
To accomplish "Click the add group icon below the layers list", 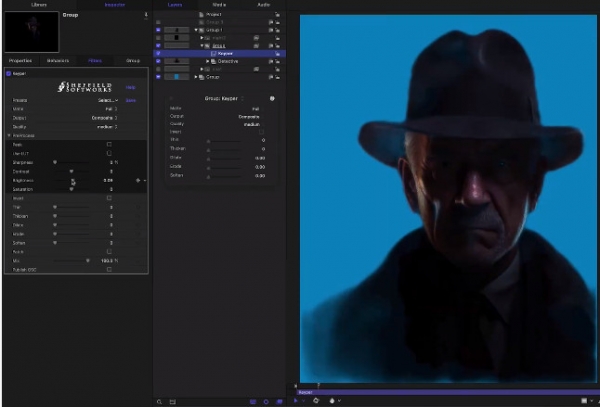I will pos(173,402).
